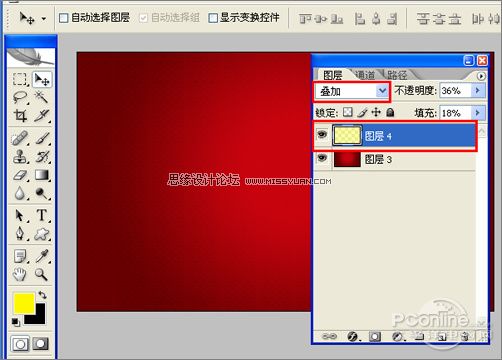Select the Healing Brush tool
This screenshot has width=502, height=360.
pos(20,138)
